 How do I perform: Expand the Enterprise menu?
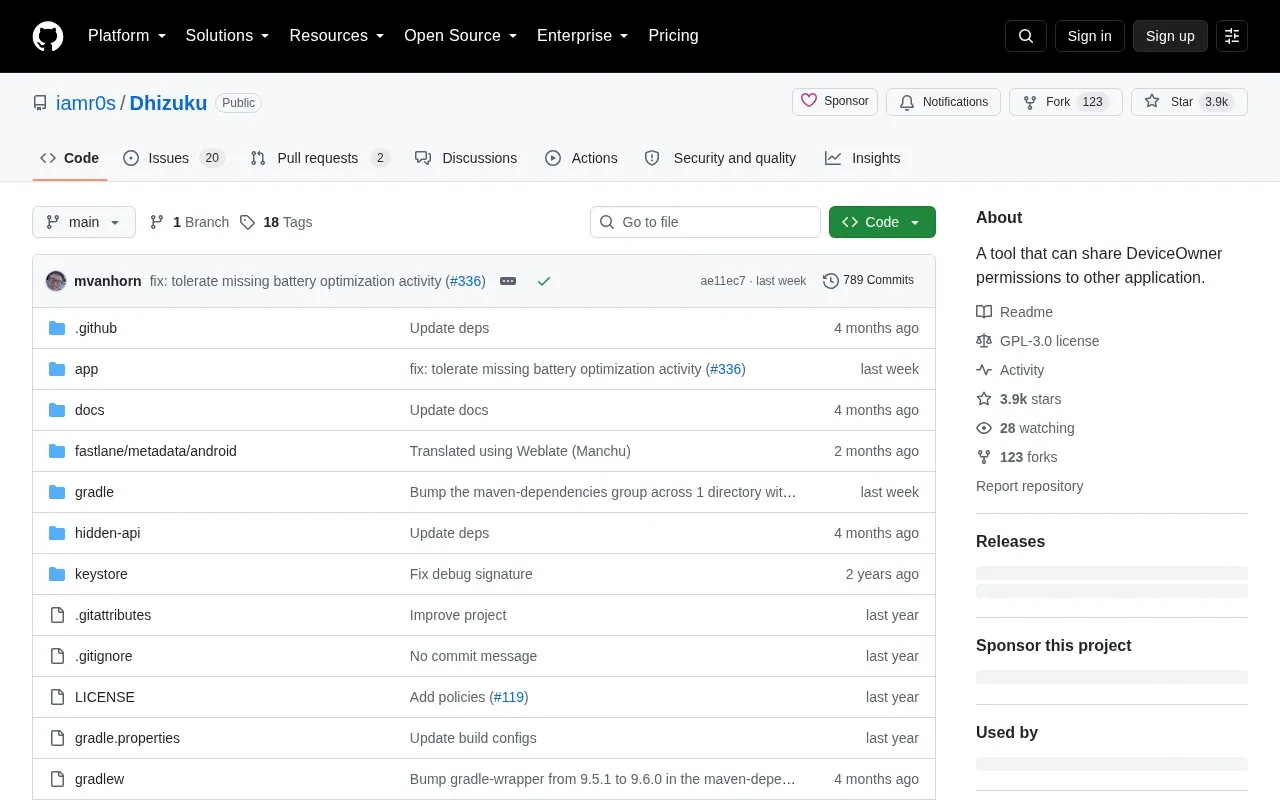coord(583,36)
